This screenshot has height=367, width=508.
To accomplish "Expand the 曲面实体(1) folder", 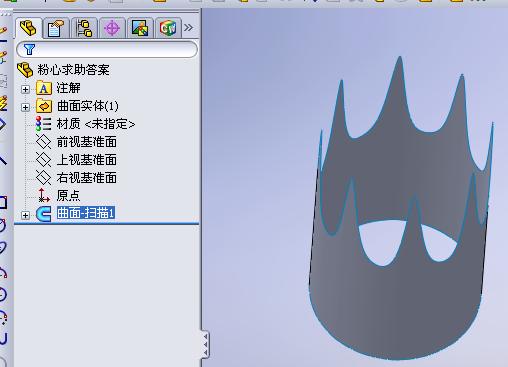I will pos(25,107).
